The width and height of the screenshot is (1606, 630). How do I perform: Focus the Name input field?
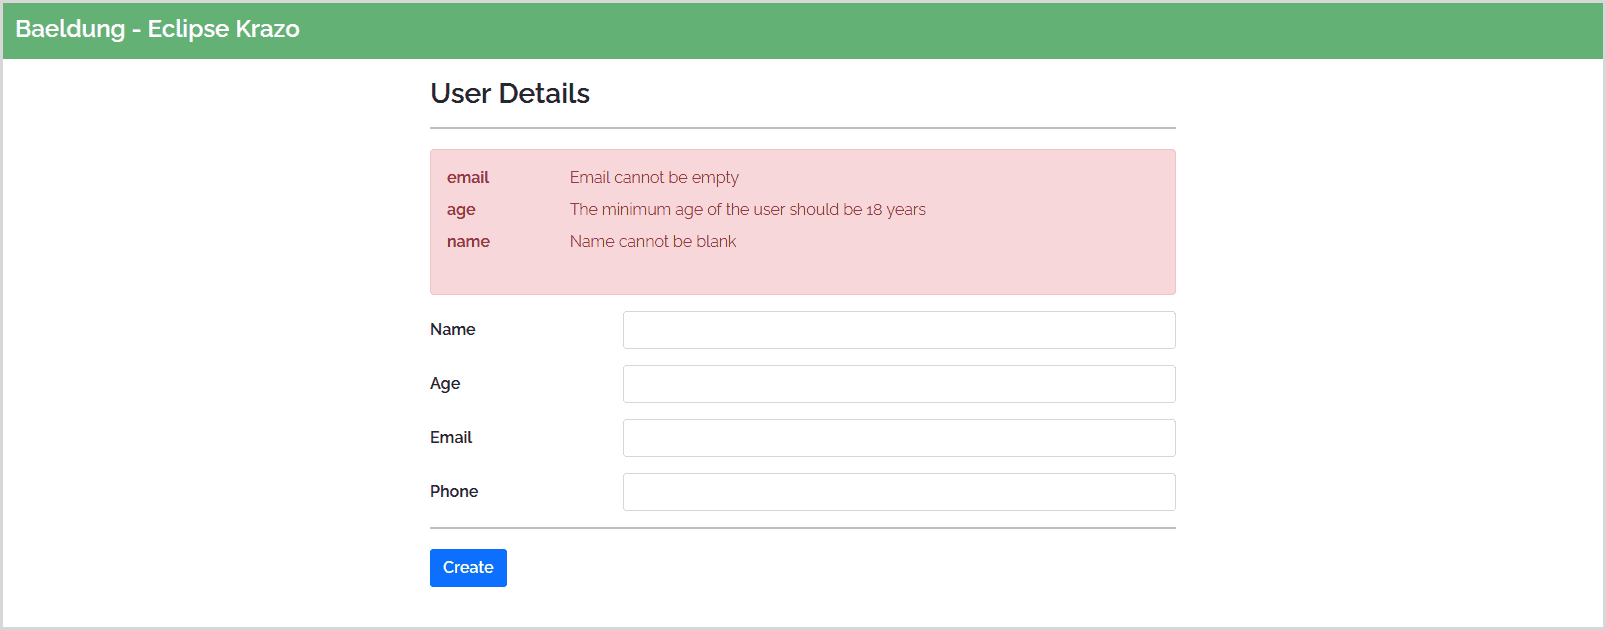(899, 330)
